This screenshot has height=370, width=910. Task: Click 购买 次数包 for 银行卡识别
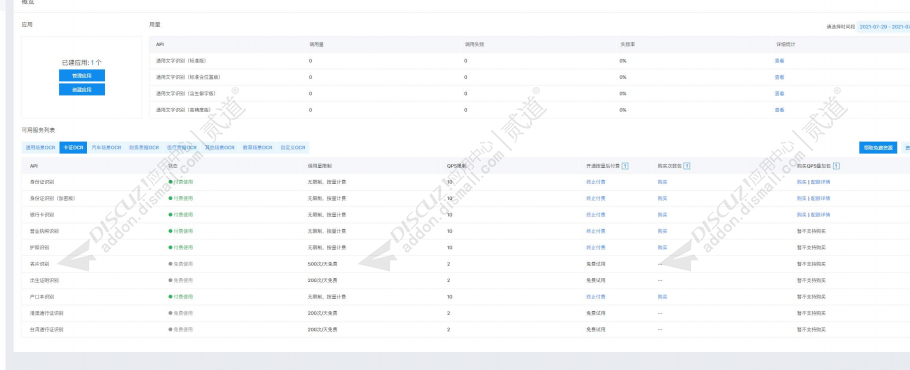pos(662,215)
